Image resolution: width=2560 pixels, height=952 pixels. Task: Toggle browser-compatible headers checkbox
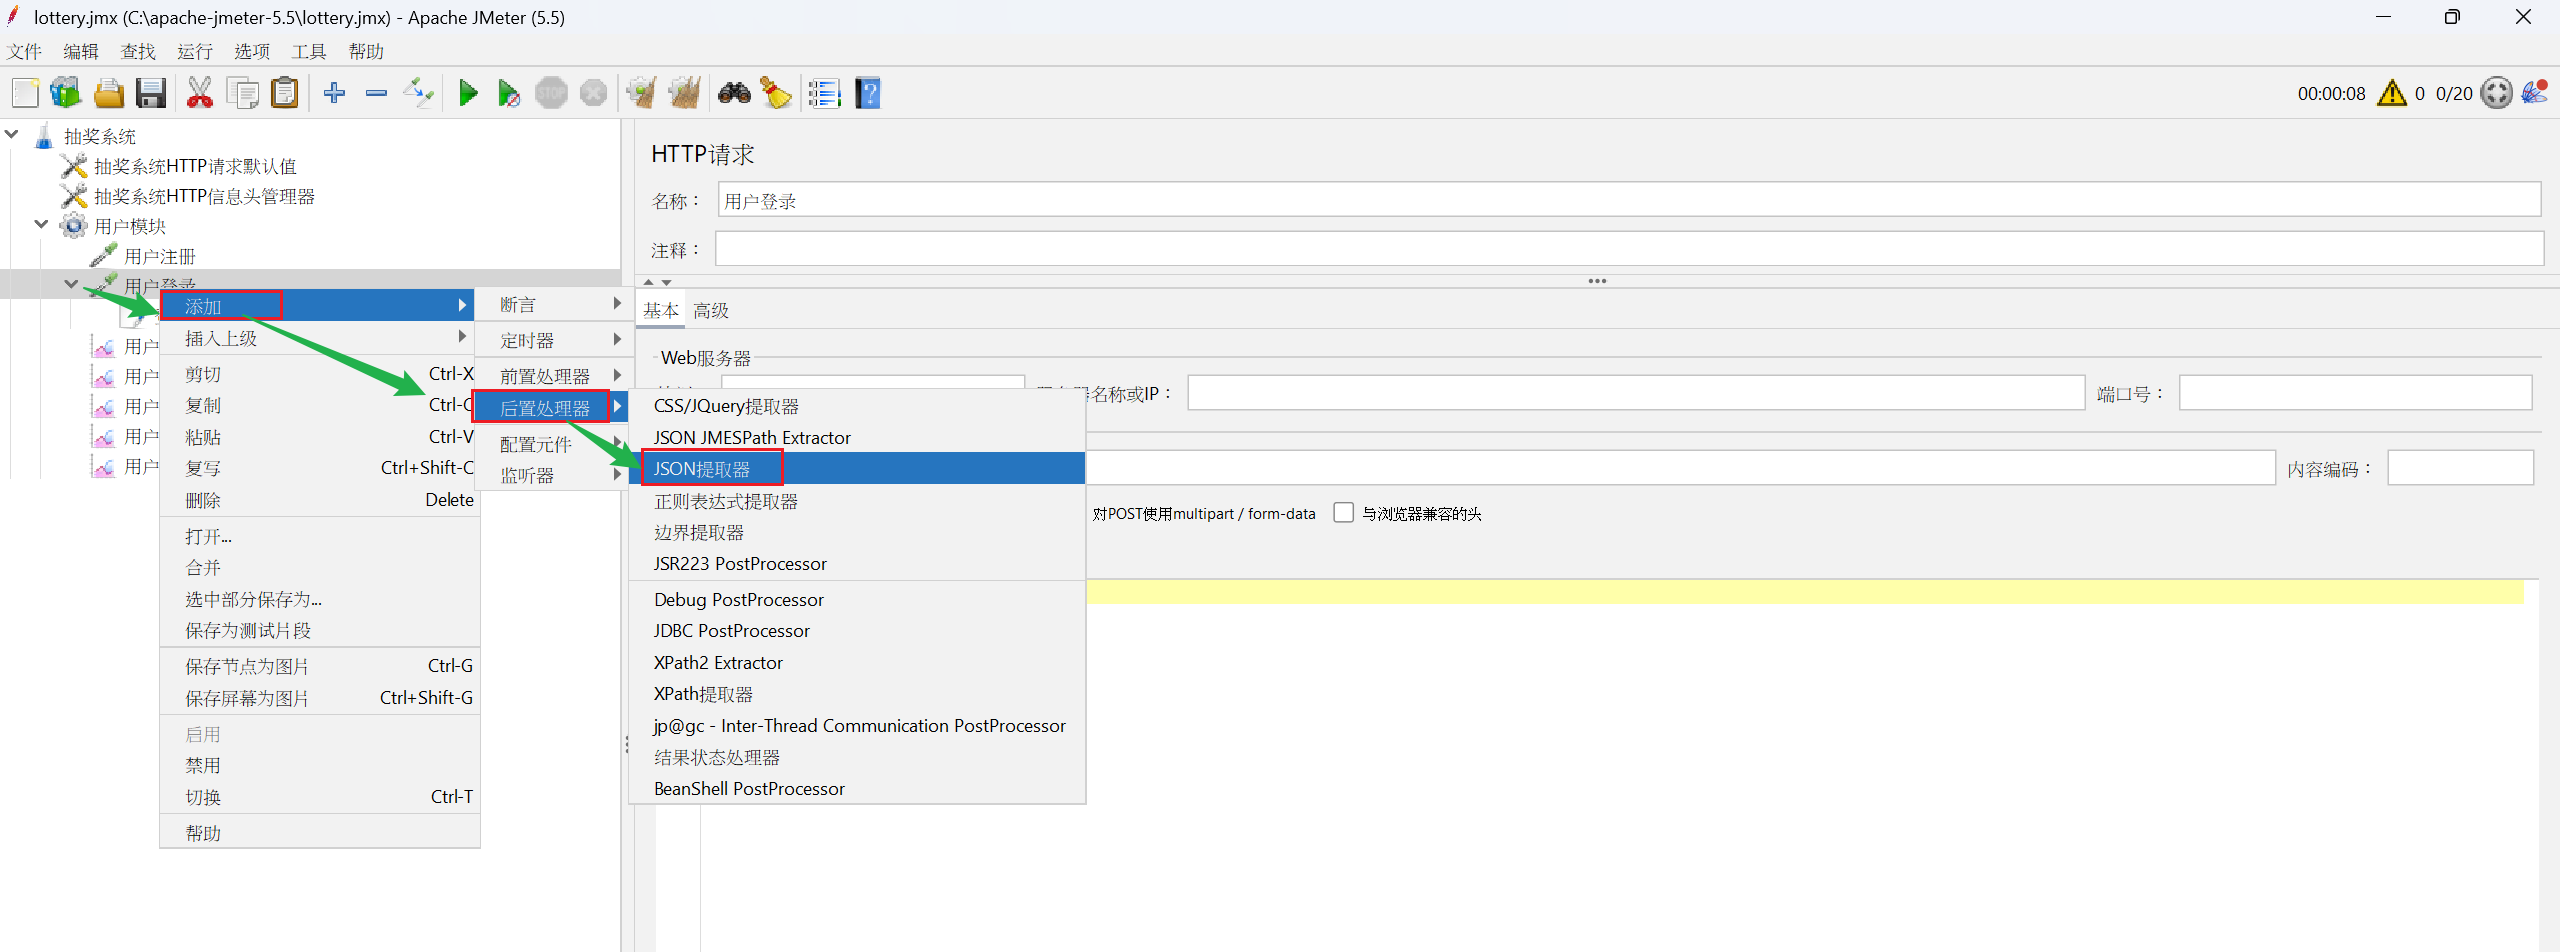tap(1344, 513)
